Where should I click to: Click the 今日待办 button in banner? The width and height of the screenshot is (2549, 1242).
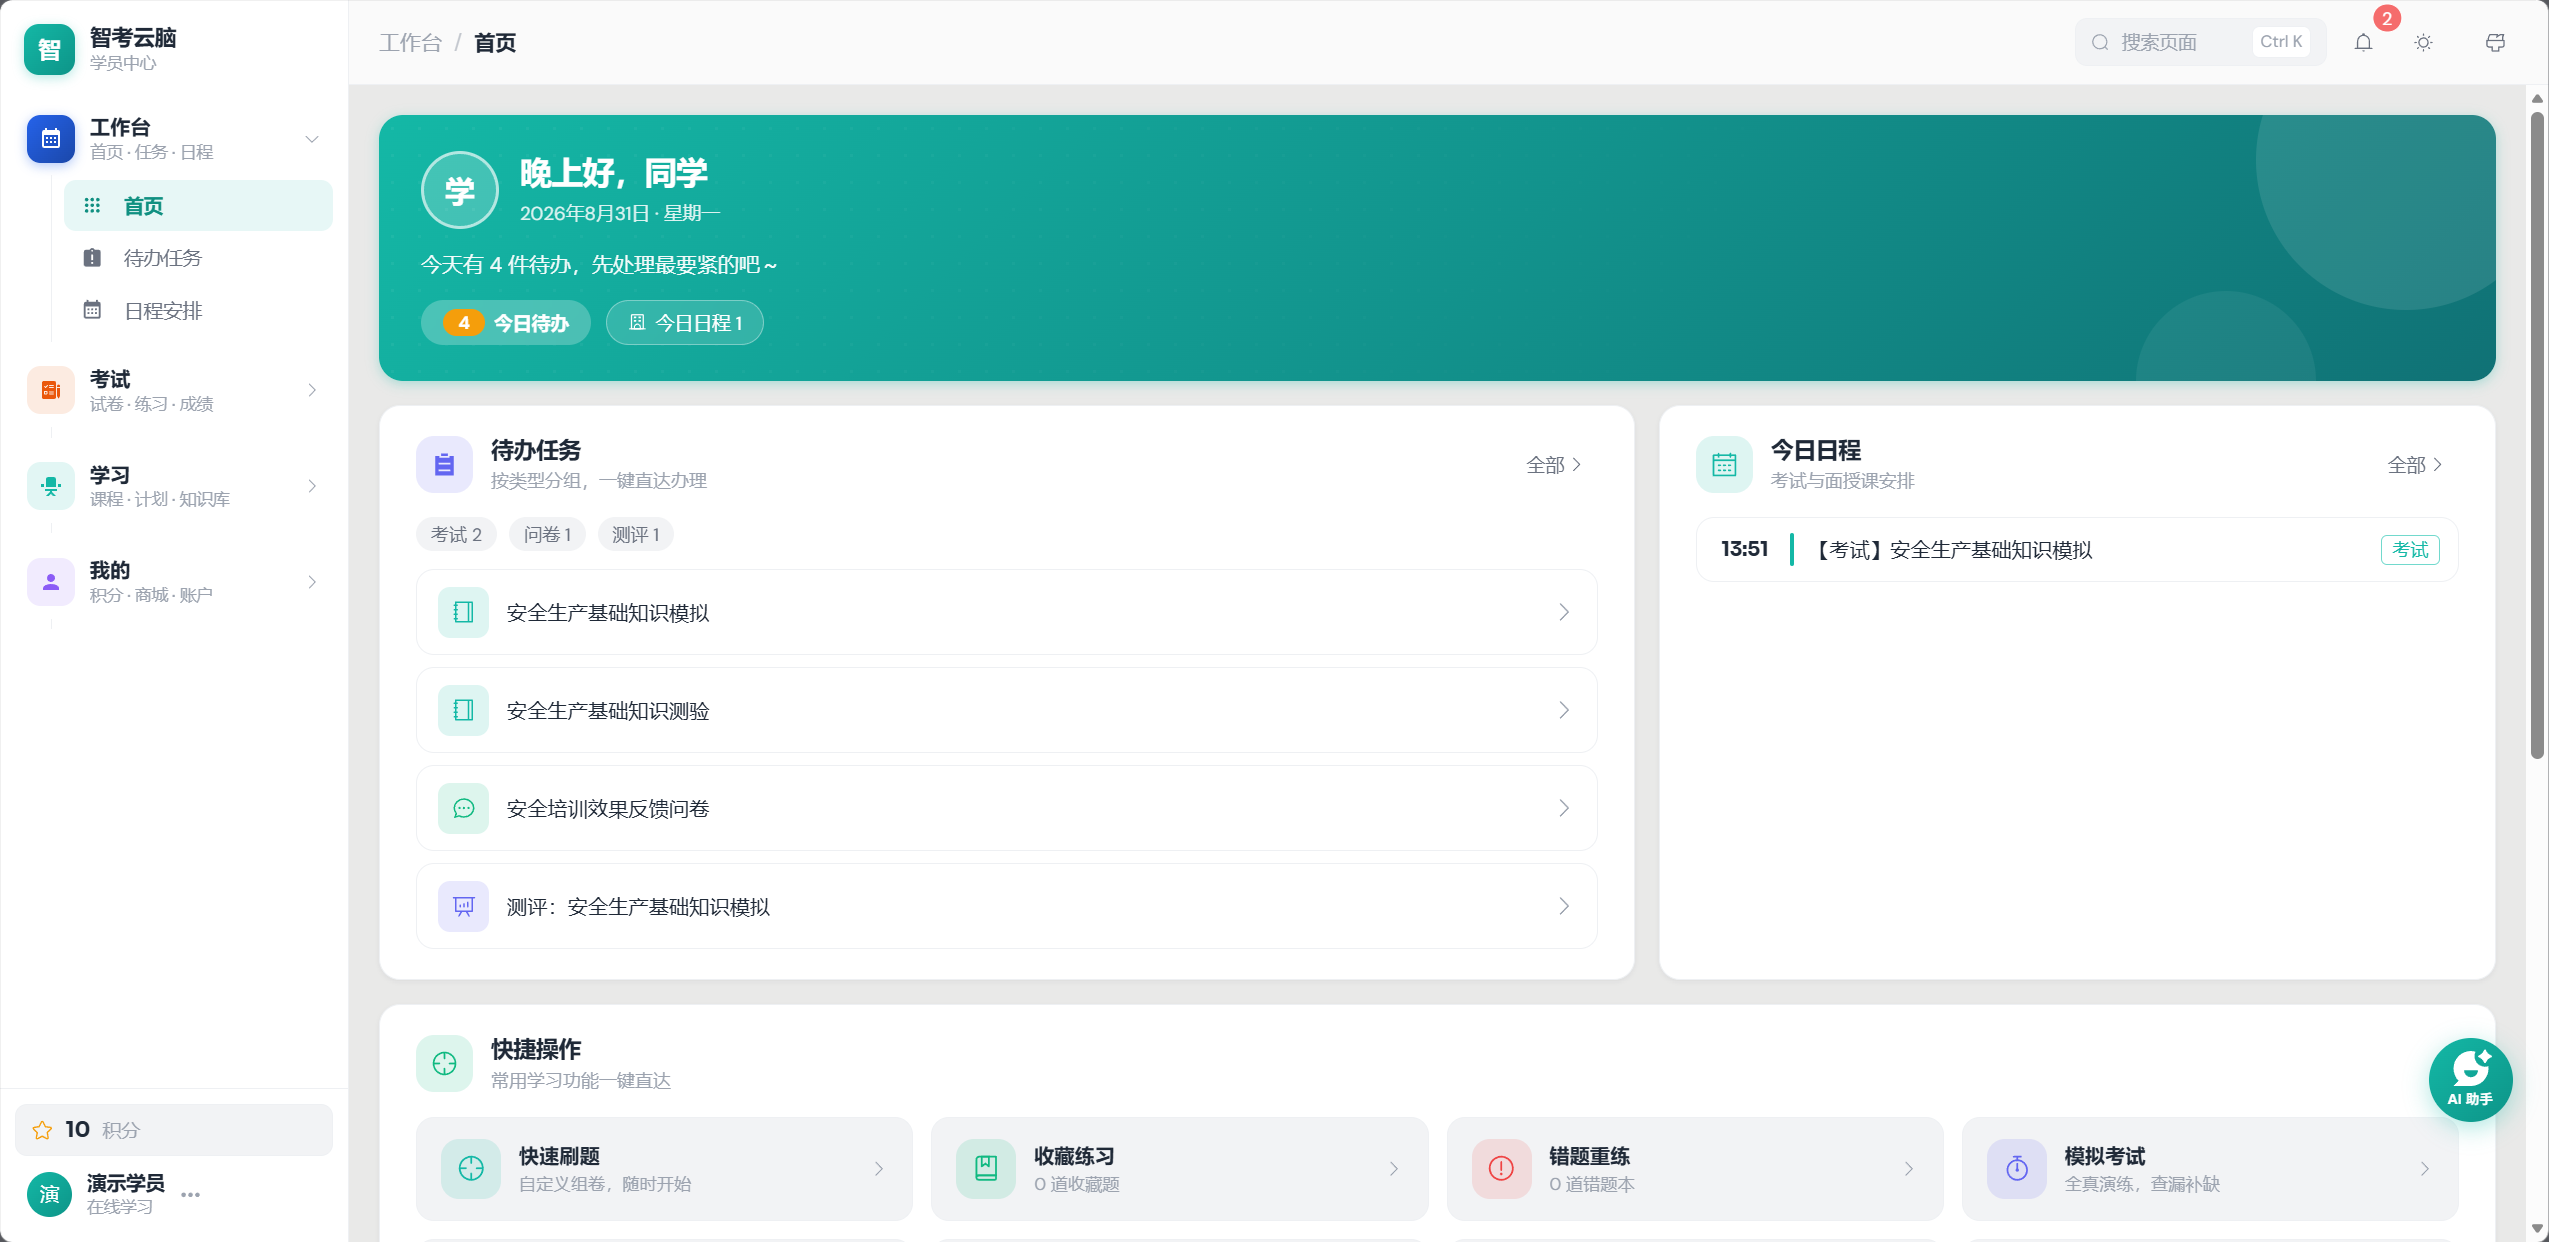click(506, 323)
